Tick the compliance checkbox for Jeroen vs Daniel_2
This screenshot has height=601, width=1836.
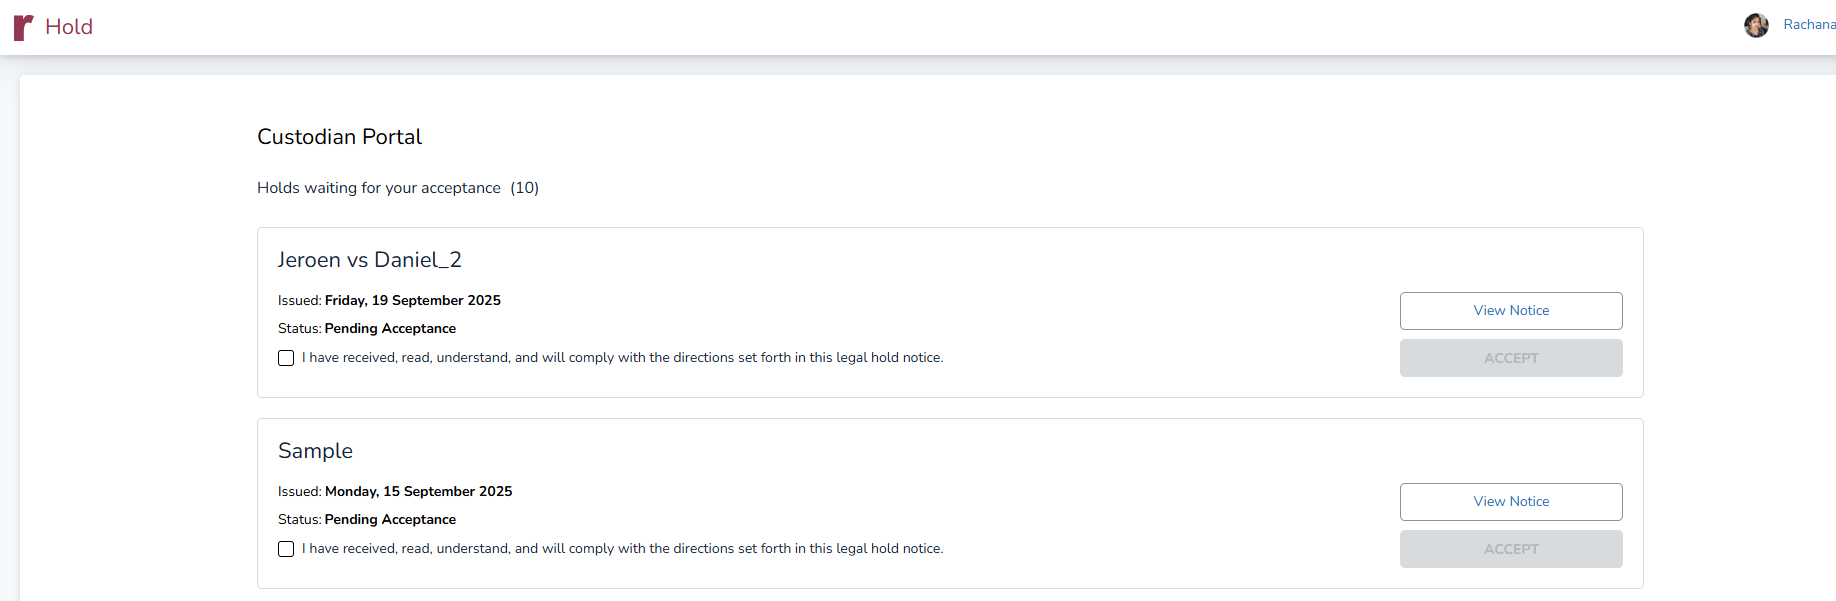click(x=286, y=358)
